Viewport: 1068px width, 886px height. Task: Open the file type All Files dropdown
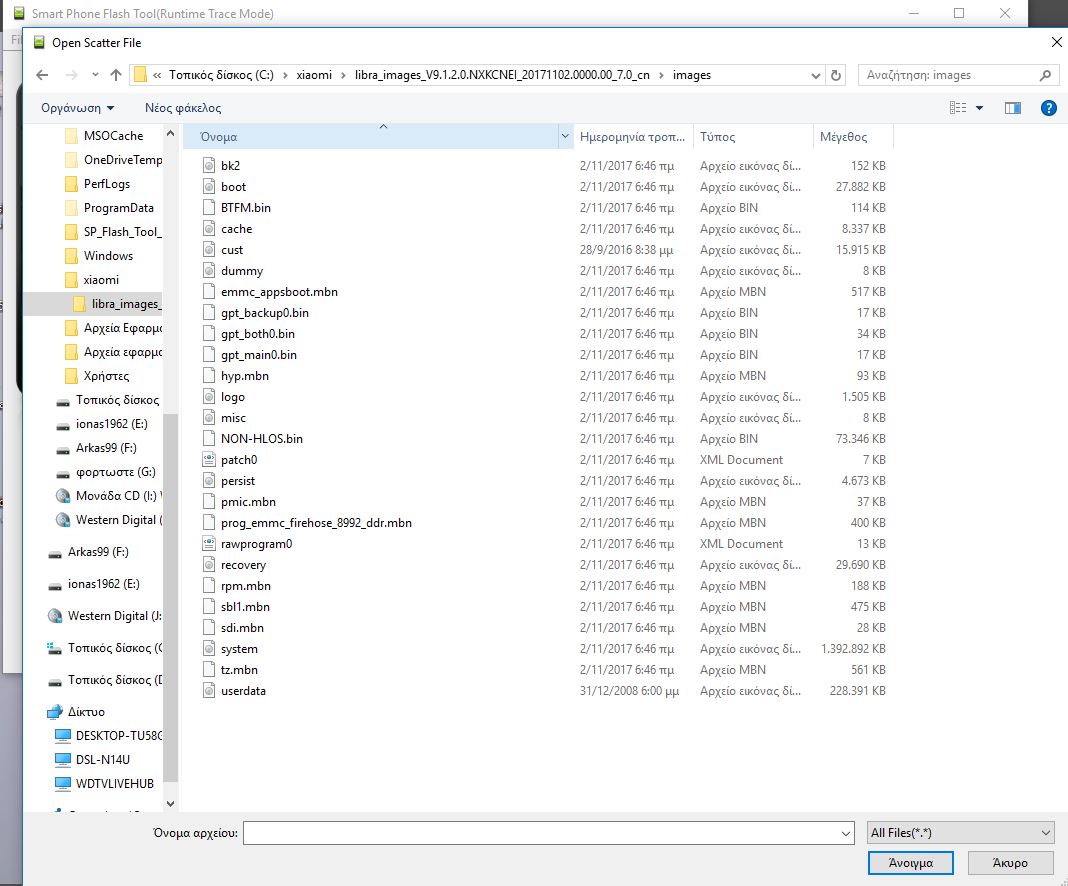960,832
